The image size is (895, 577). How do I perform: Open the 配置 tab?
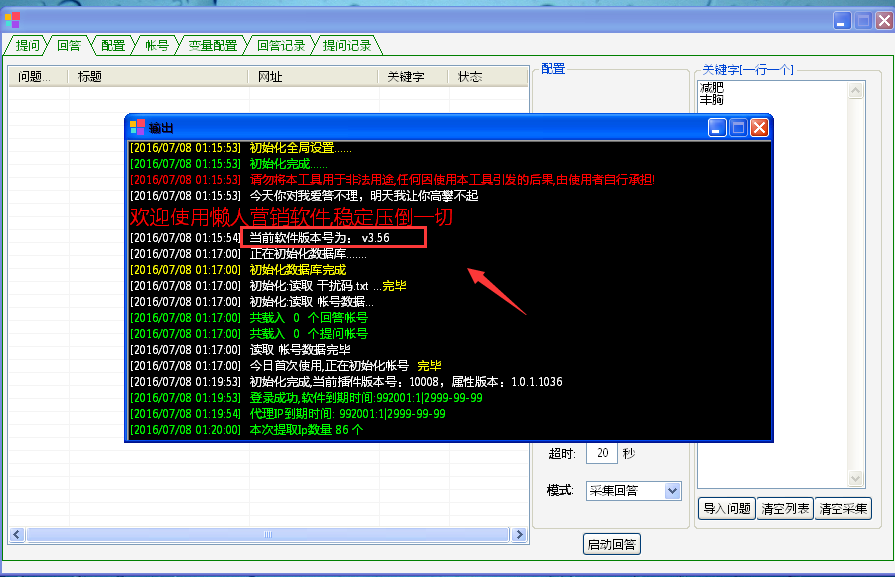(113, 45)
